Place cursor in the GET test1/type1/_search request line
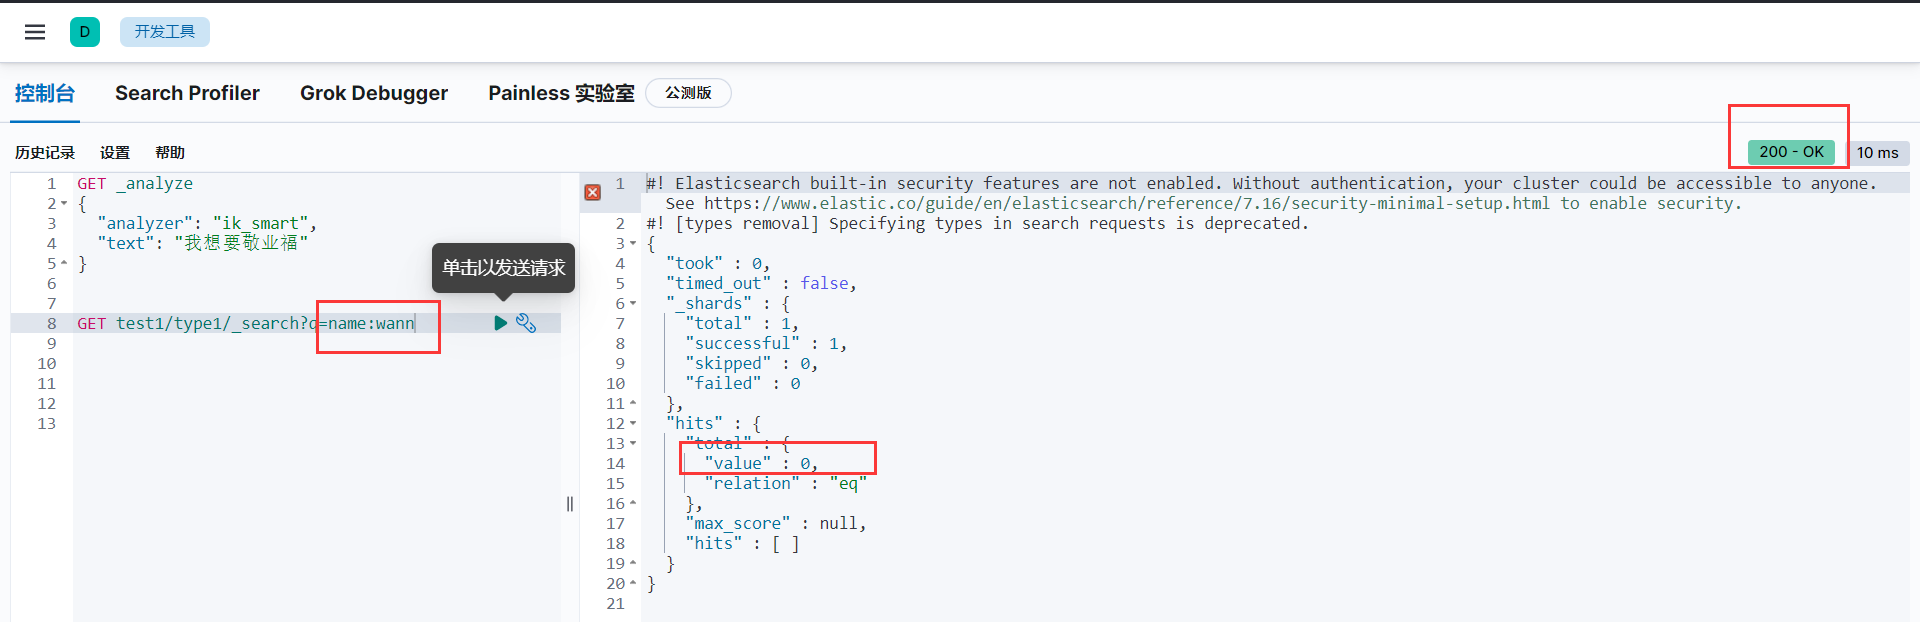The image size is (1920, 622). point(246,323)
